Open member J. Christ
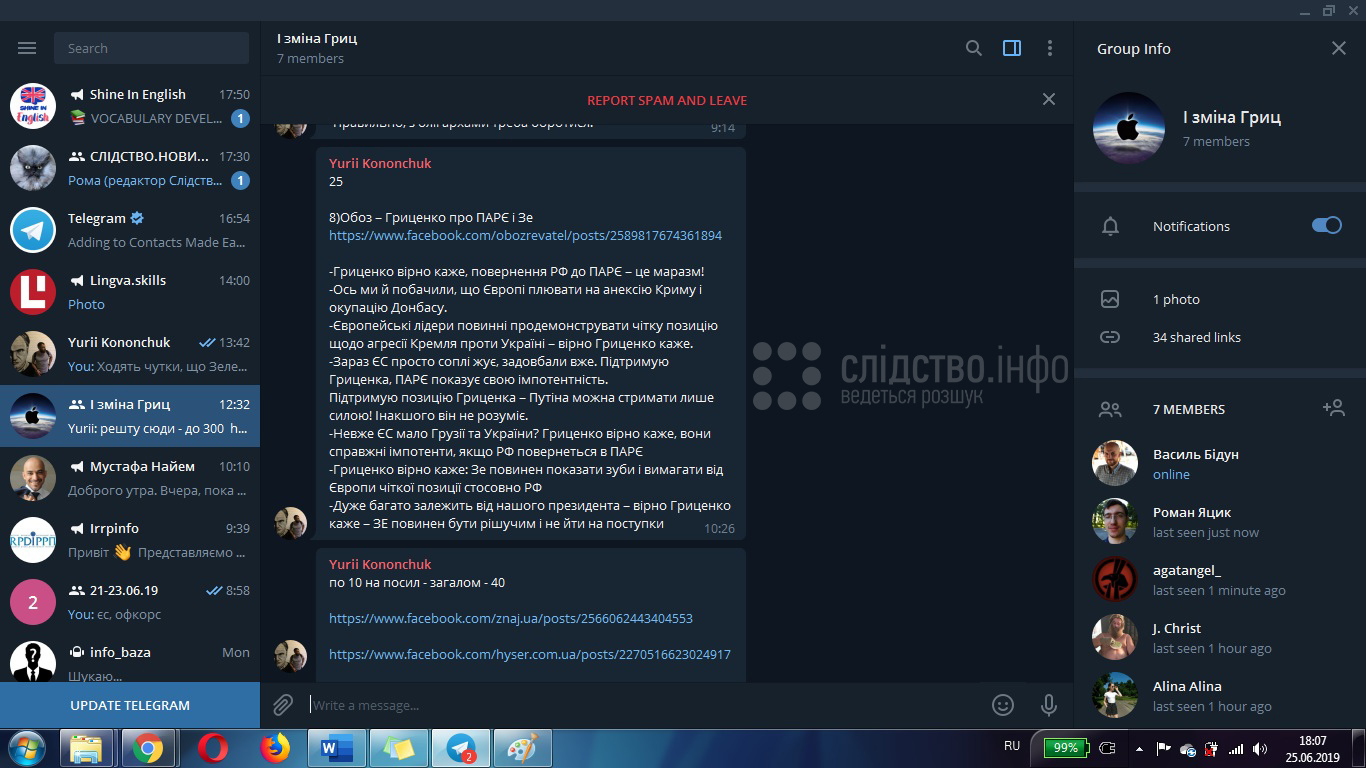Viewport: 1366px width, 768px height. click(x=1220, y=637)
